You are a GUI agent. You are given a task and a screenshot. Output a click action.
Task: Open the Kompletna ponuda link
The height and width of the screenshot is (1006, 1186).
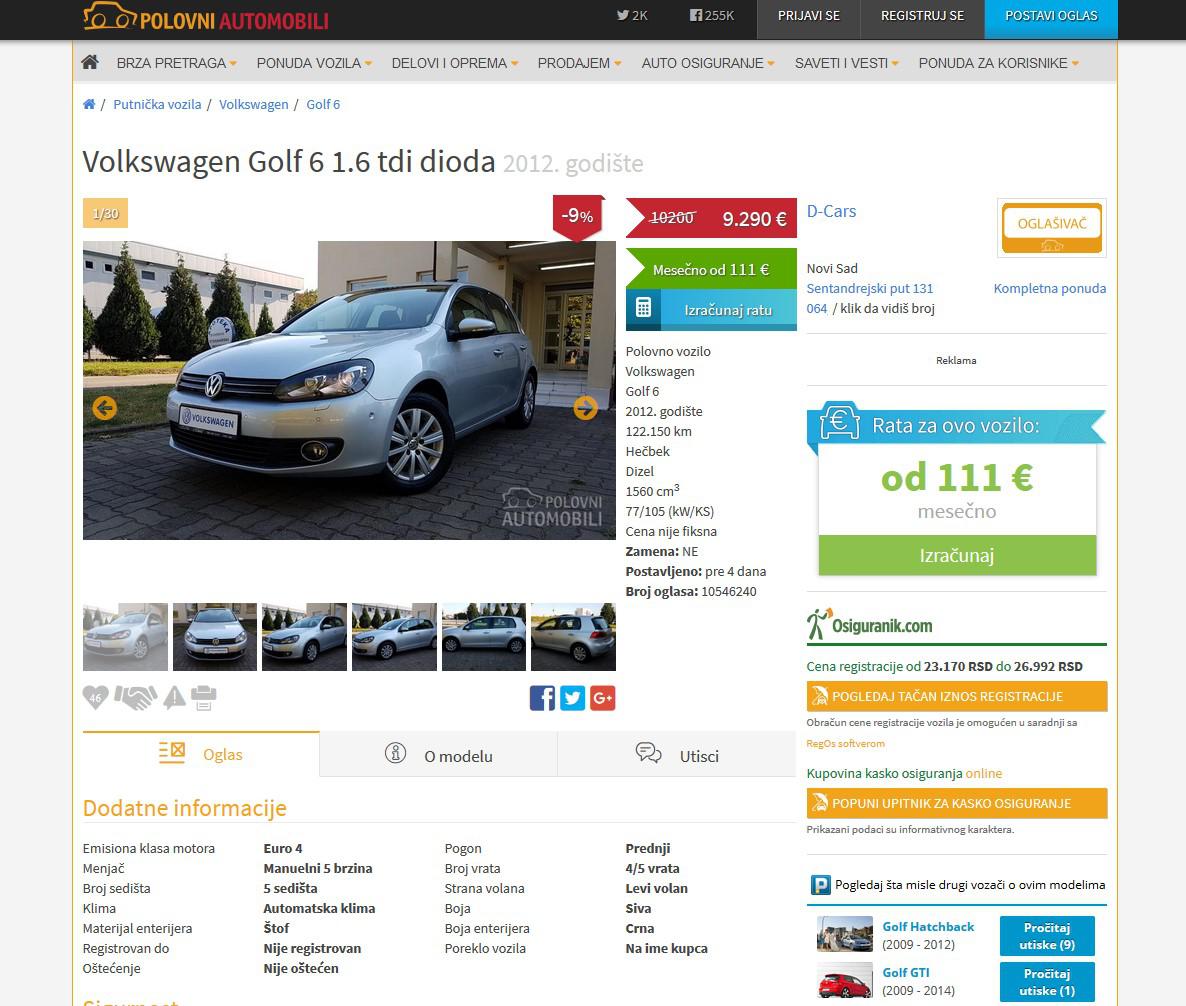(x=1050, y=288)
